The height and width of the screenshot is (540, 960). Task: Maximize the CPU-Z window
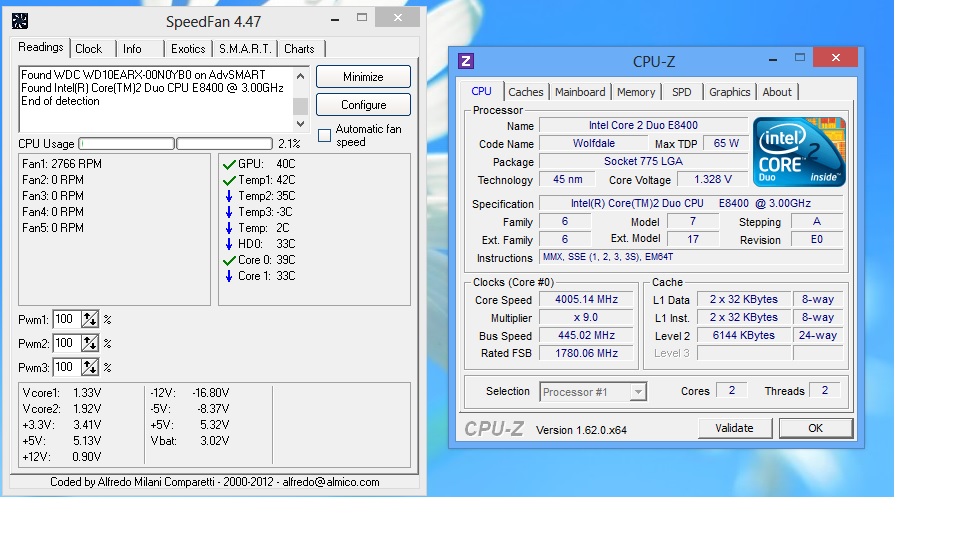[800, 58]
